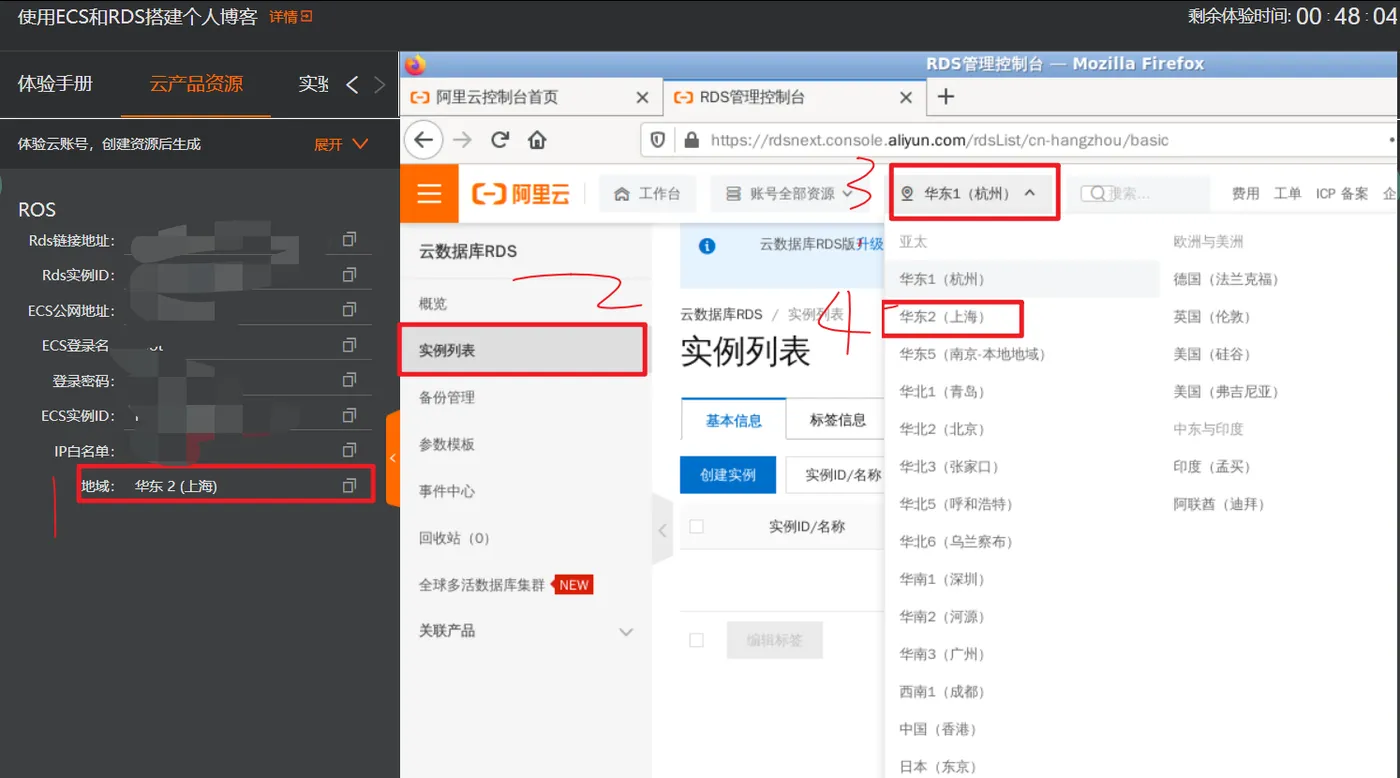Viewport: 1400px width, 778px height.
Task: Click the 工作台 button
Action: [647, 193]
